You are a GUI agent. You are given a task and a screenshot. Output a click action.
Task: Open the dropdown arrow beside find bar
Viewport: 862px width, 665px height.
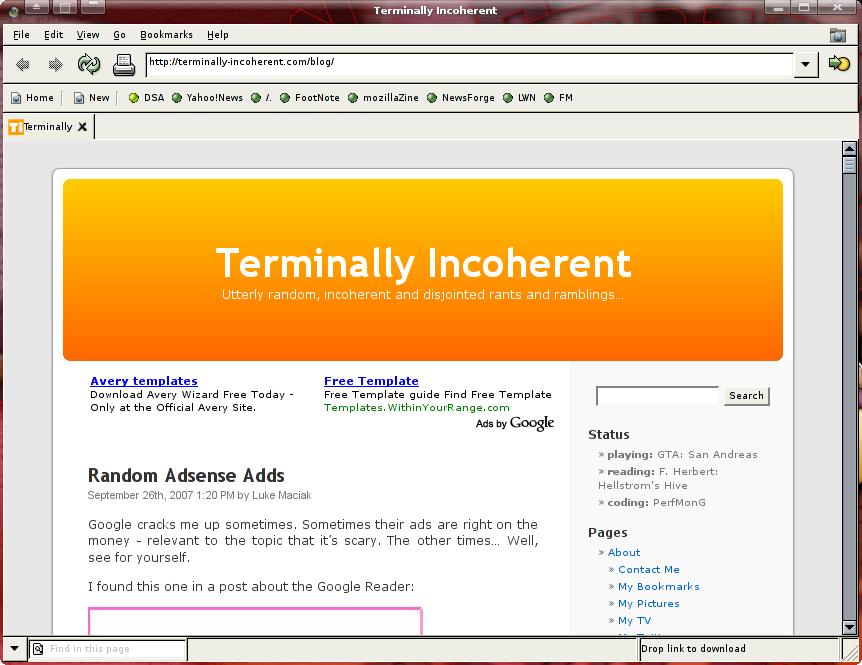coord(14,649)
